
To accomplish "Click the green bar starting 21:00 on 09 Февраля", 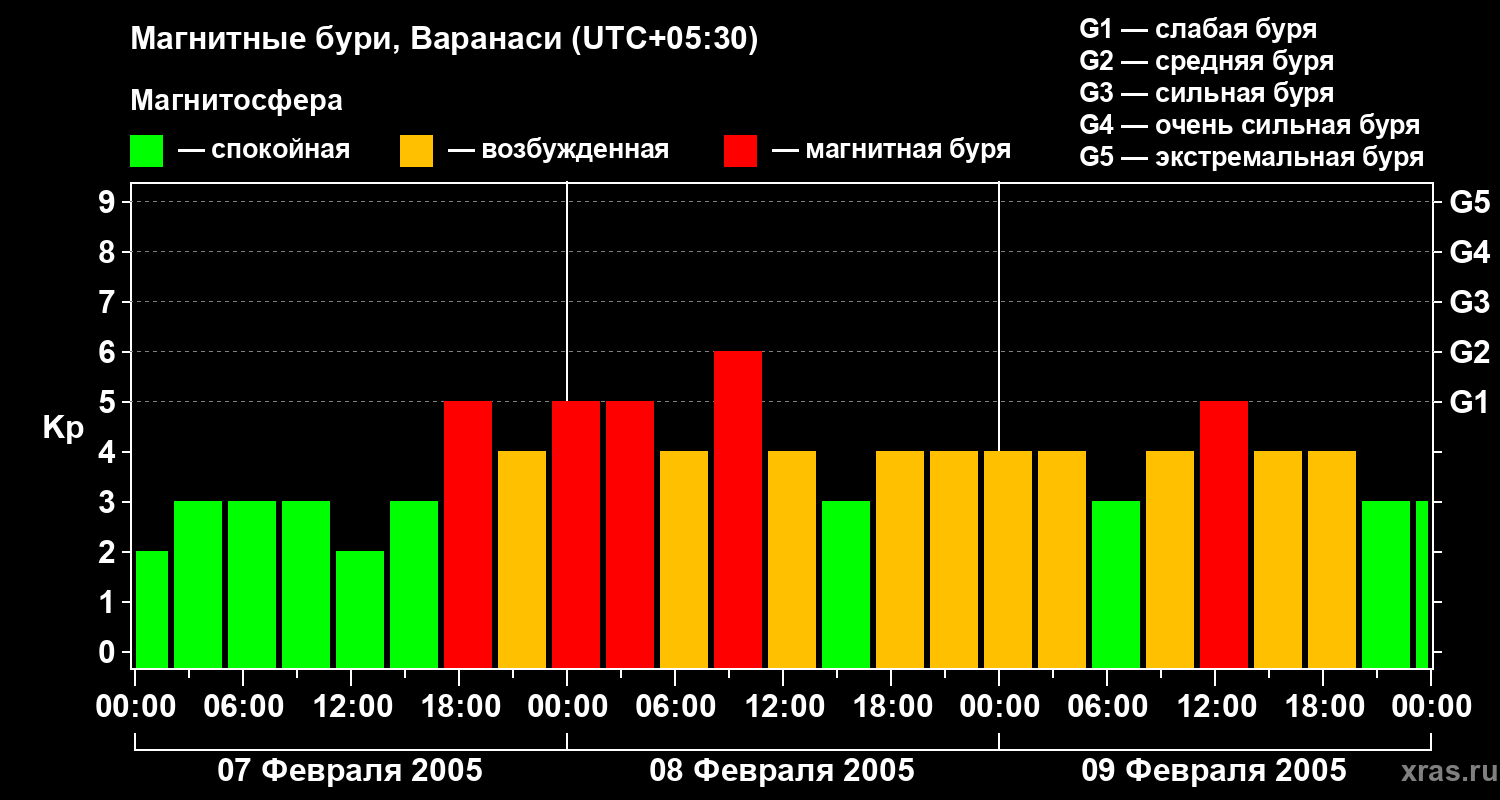I will 1386,585.
